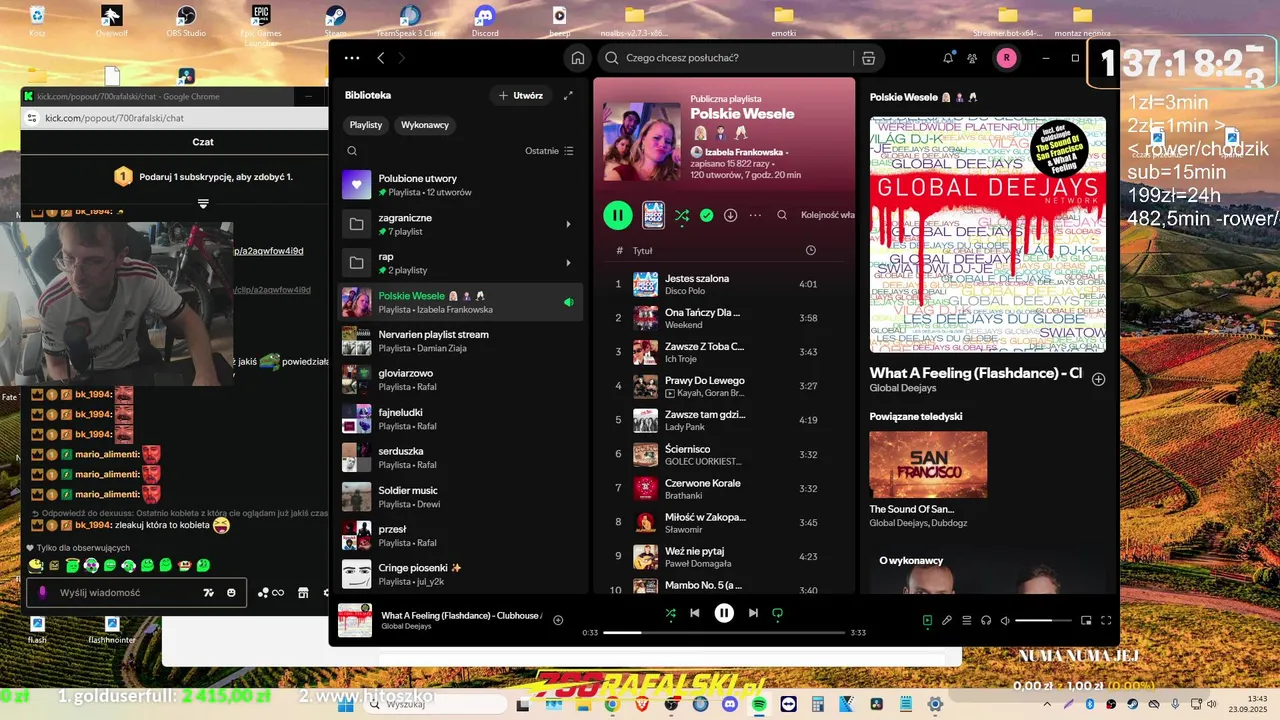The width and height of the screenshot is (1280, 720).
Task: Expand the rap folder arrow
Action: point(568,263)
